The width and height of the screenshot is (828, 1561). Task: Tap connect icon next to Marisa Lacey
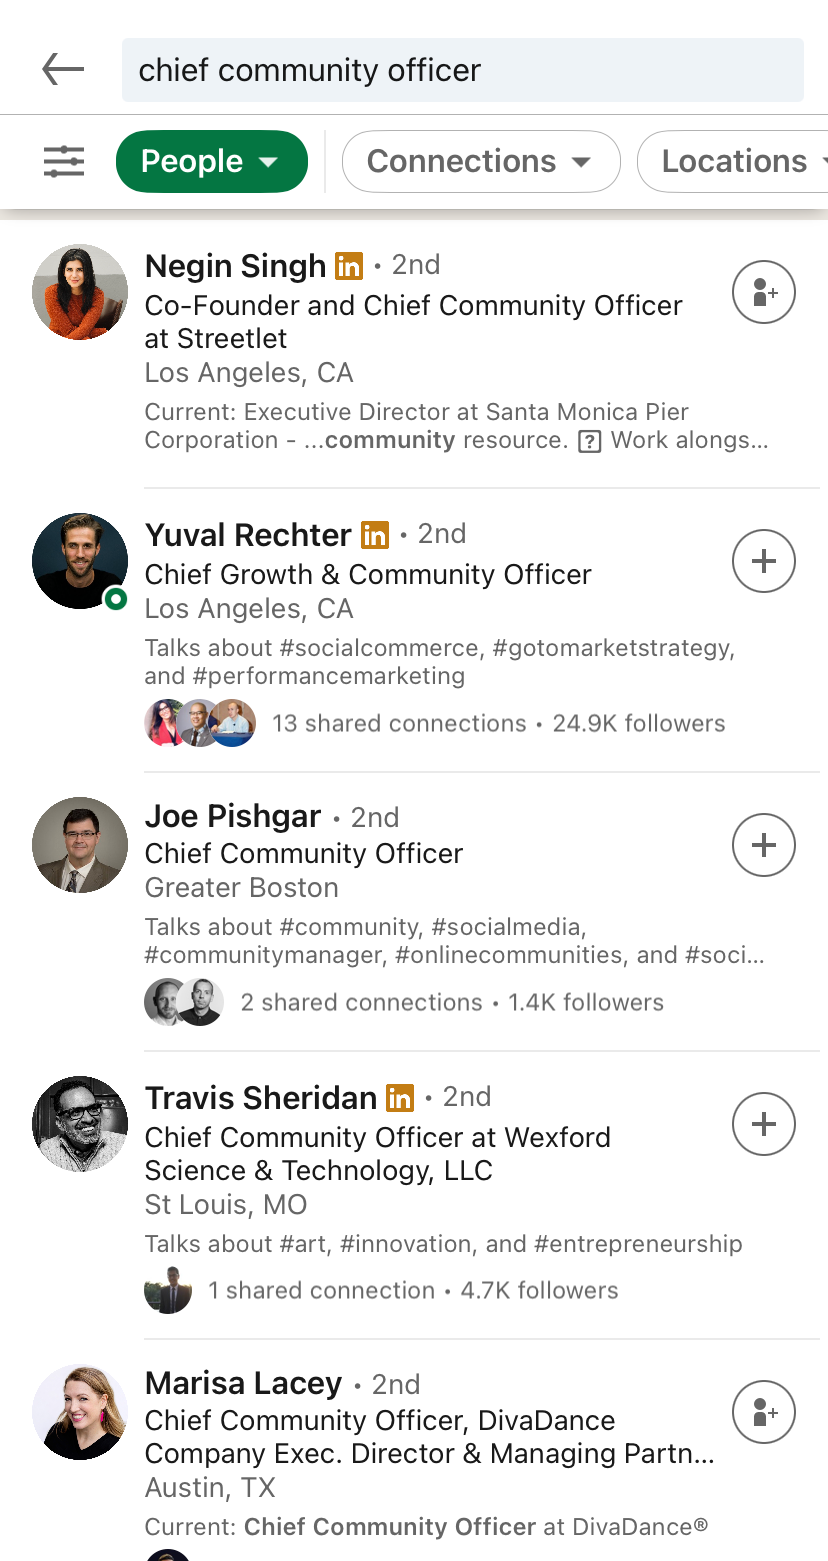pos(764,1412)
